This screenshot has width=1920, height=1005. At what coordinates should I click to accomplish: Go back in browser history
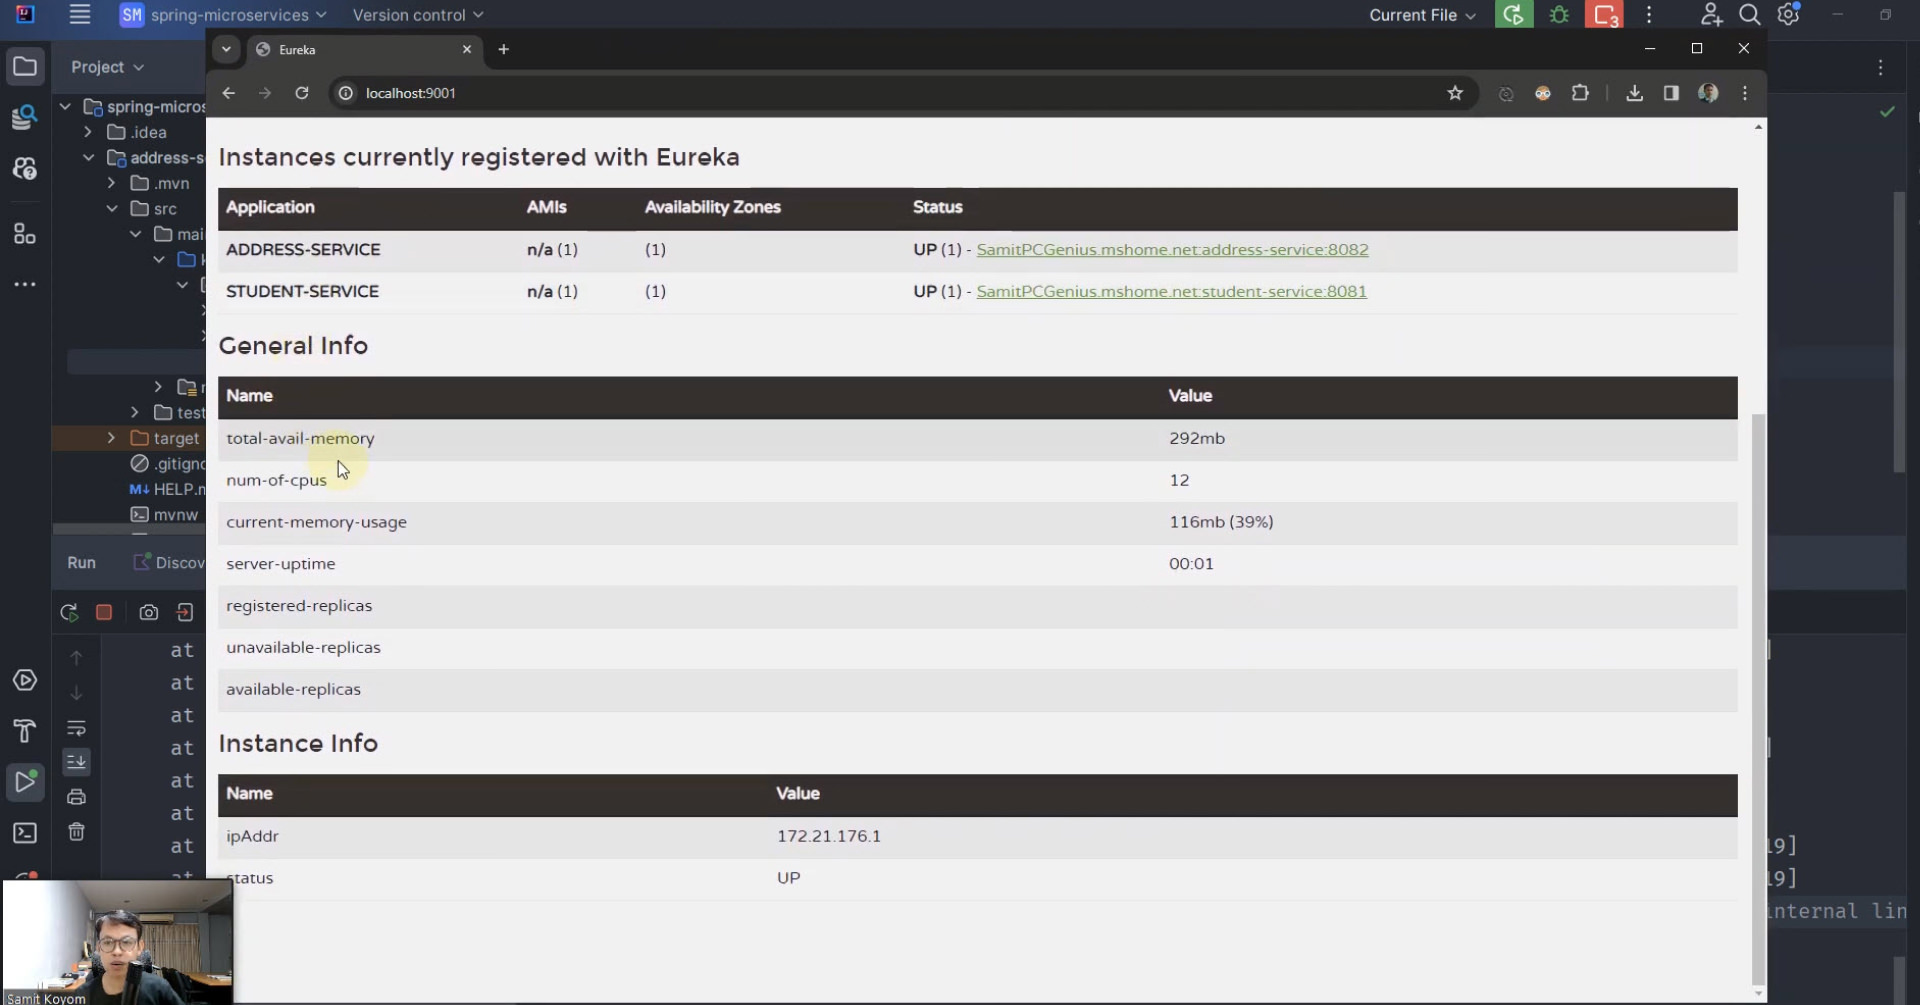229,93
